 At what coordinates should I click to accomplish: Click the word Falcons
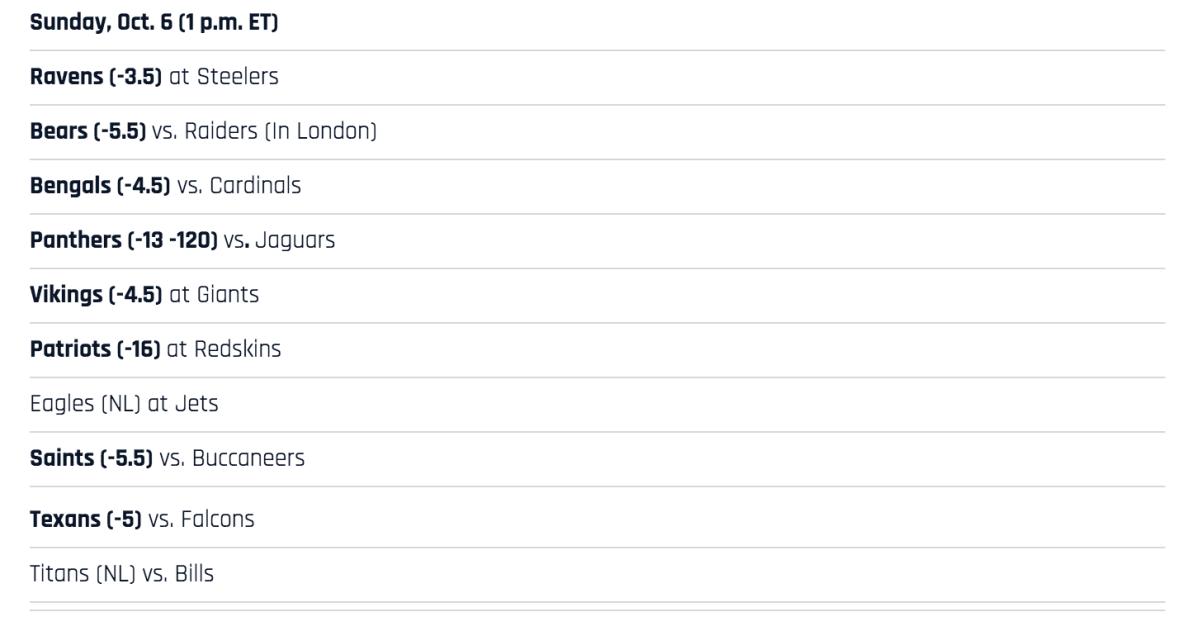(217, 519)
